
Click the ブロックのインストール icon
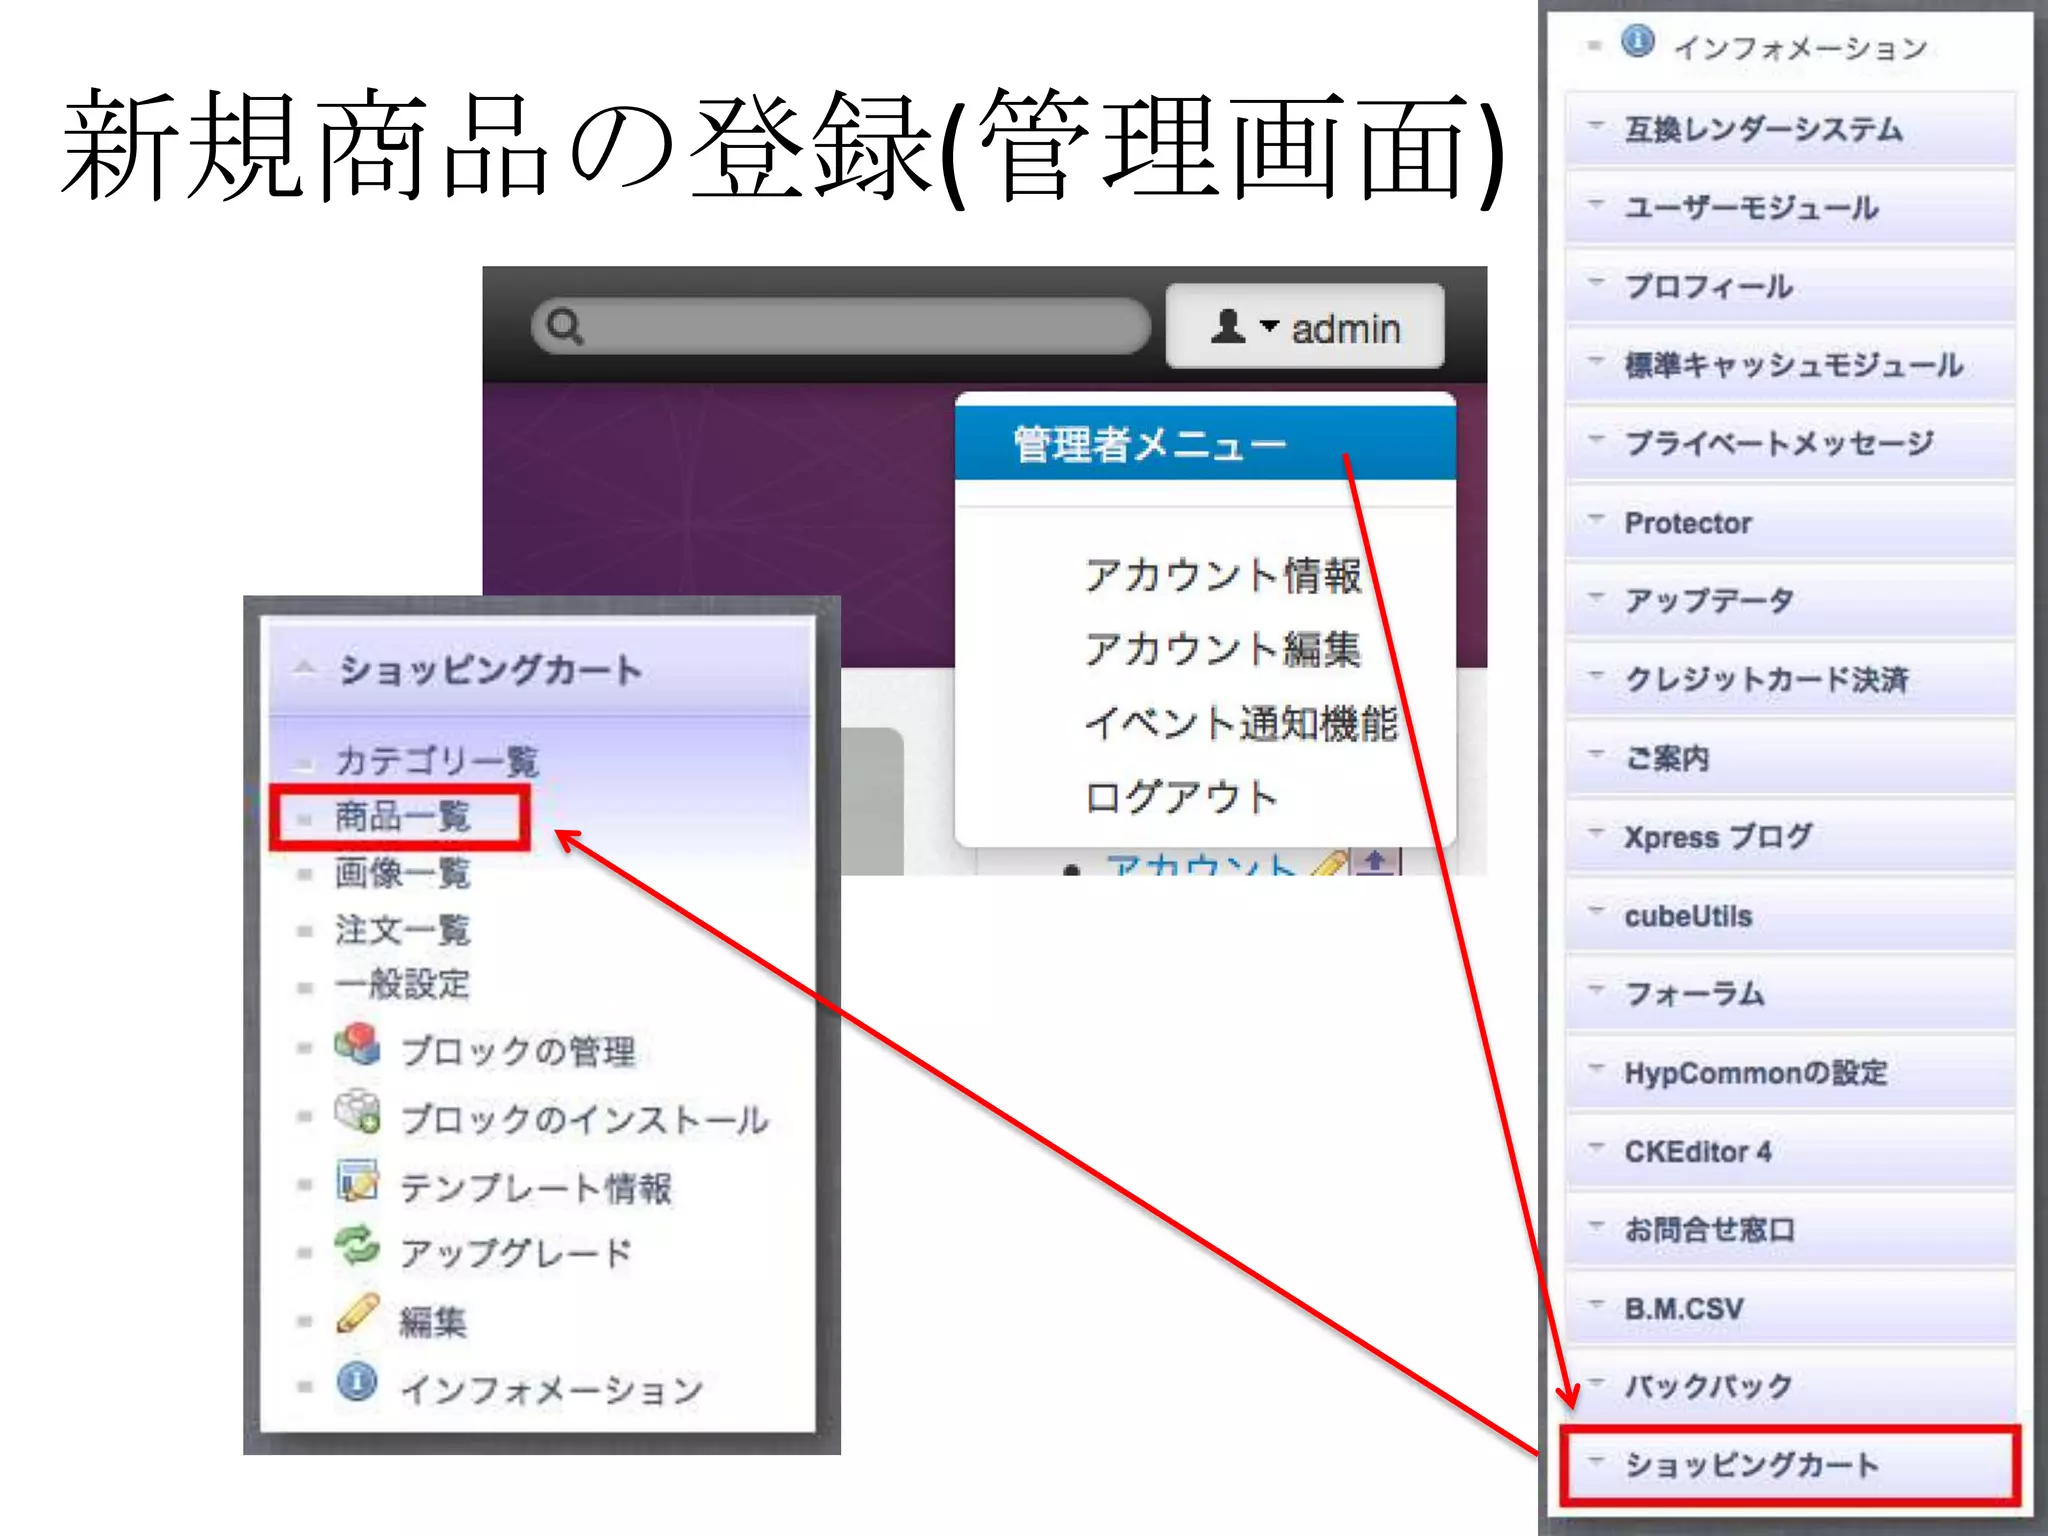[x=357, y=1112]
